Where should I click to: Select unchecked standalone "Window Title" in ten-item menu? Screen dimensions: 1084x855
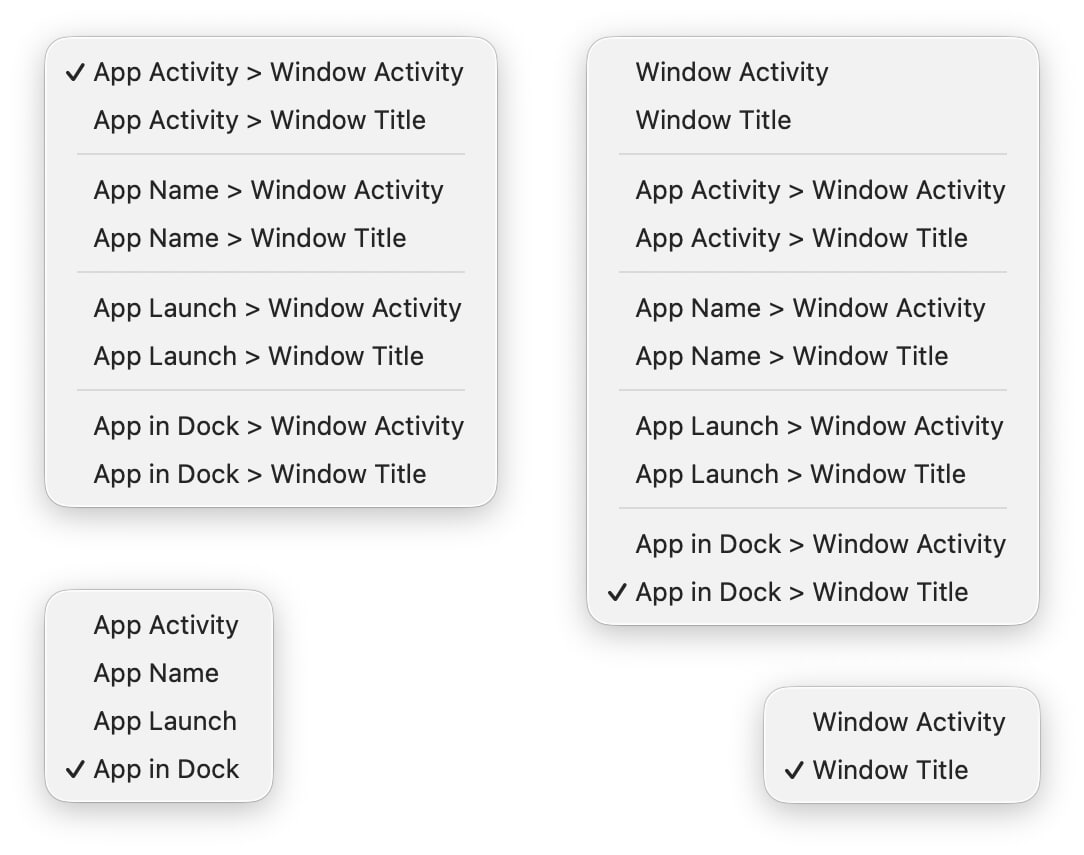tap(713, 120)
